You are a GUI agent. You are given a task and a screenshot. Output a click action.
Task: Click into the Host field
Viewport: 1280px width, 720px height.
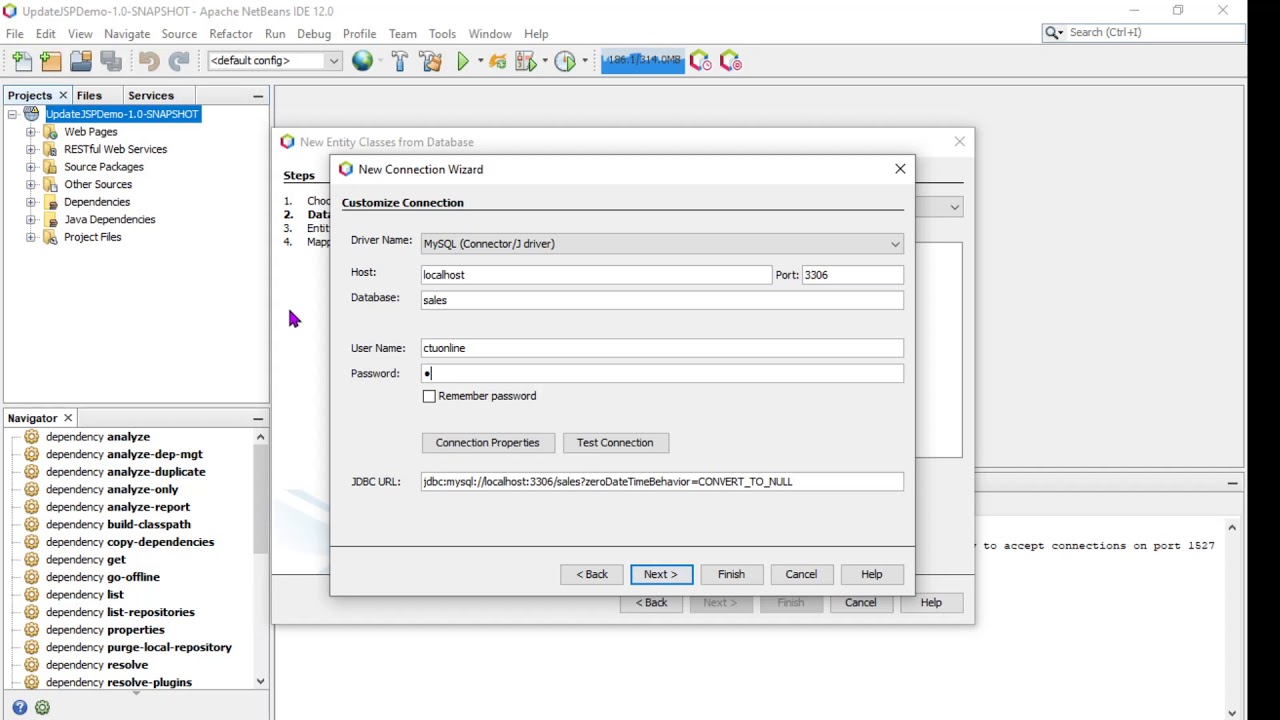[596, 275]
